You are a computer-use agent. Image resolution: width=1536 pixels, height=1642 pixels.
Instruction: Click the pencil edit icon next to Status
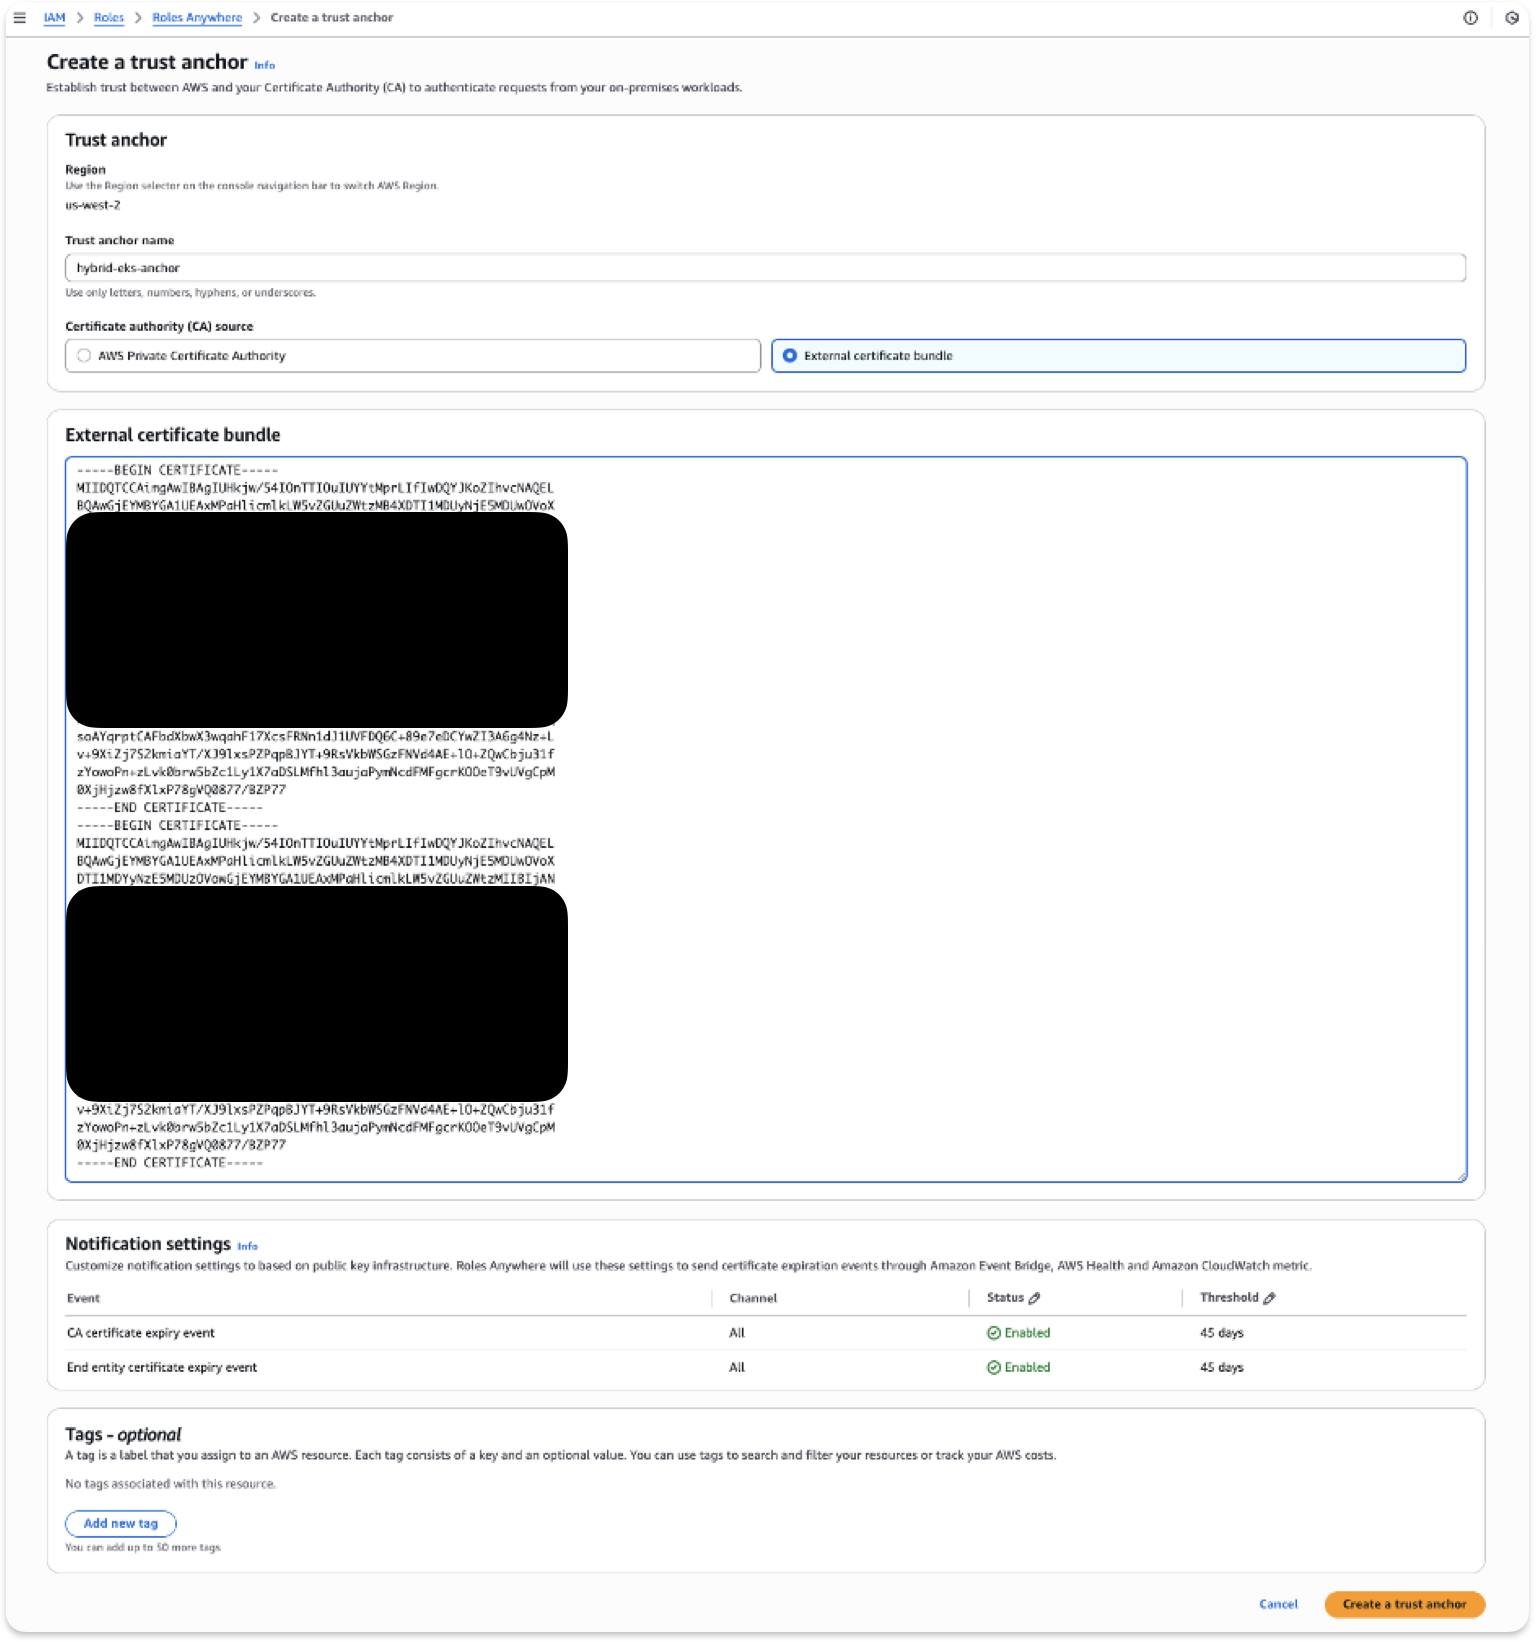[1034, 1298]
